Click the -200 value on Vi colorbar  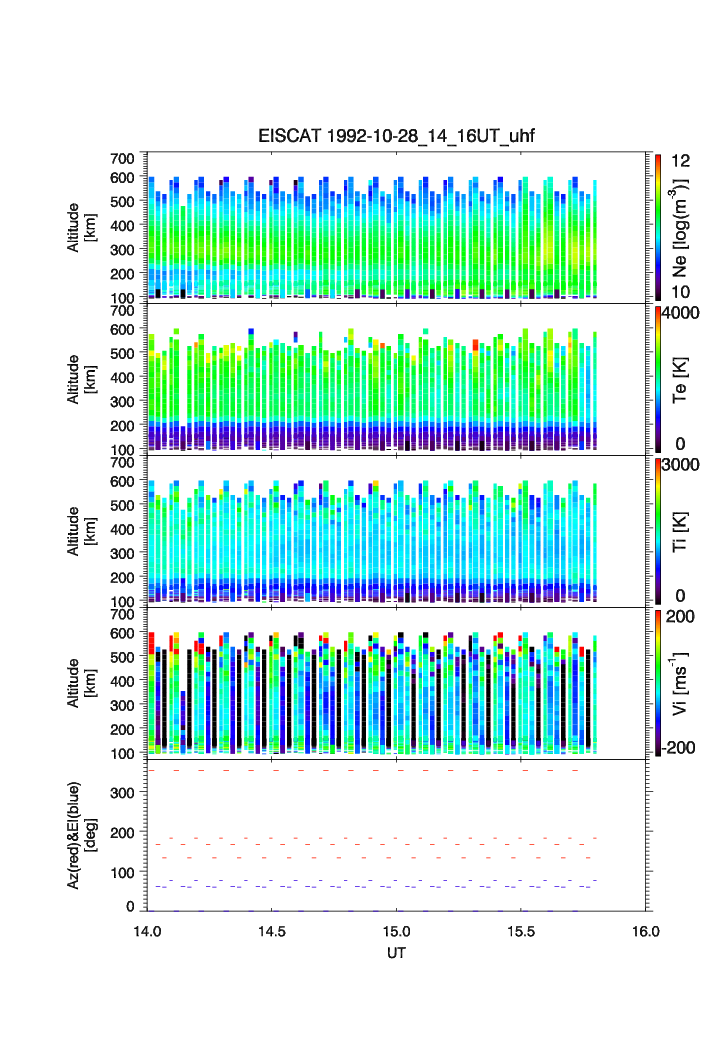680,748
